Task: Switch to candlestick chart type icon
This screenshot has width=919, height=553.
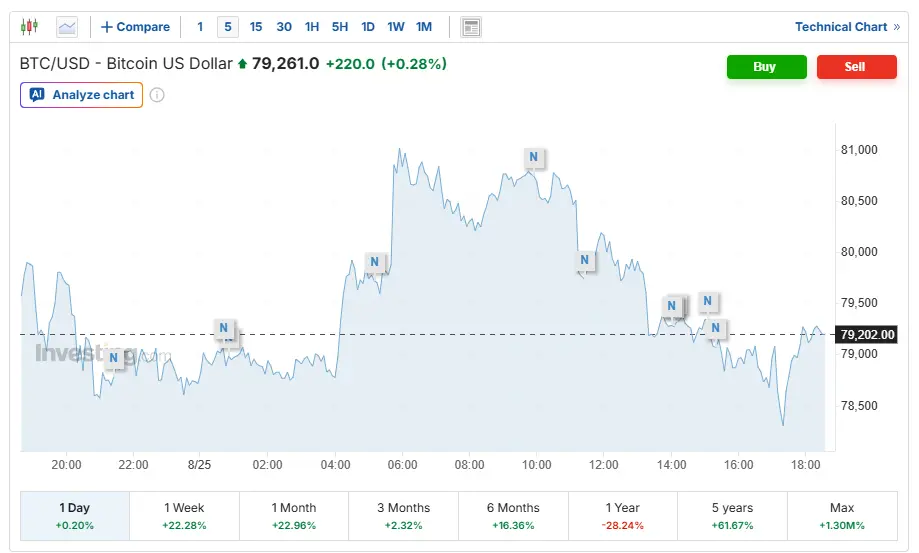Action: click(x=29, y=27)
